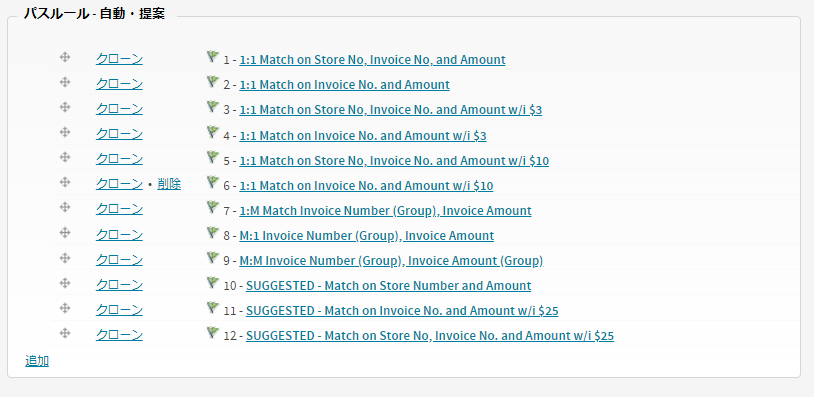
Task: Click the move handle for rule 3
Action: click(65, 107)
